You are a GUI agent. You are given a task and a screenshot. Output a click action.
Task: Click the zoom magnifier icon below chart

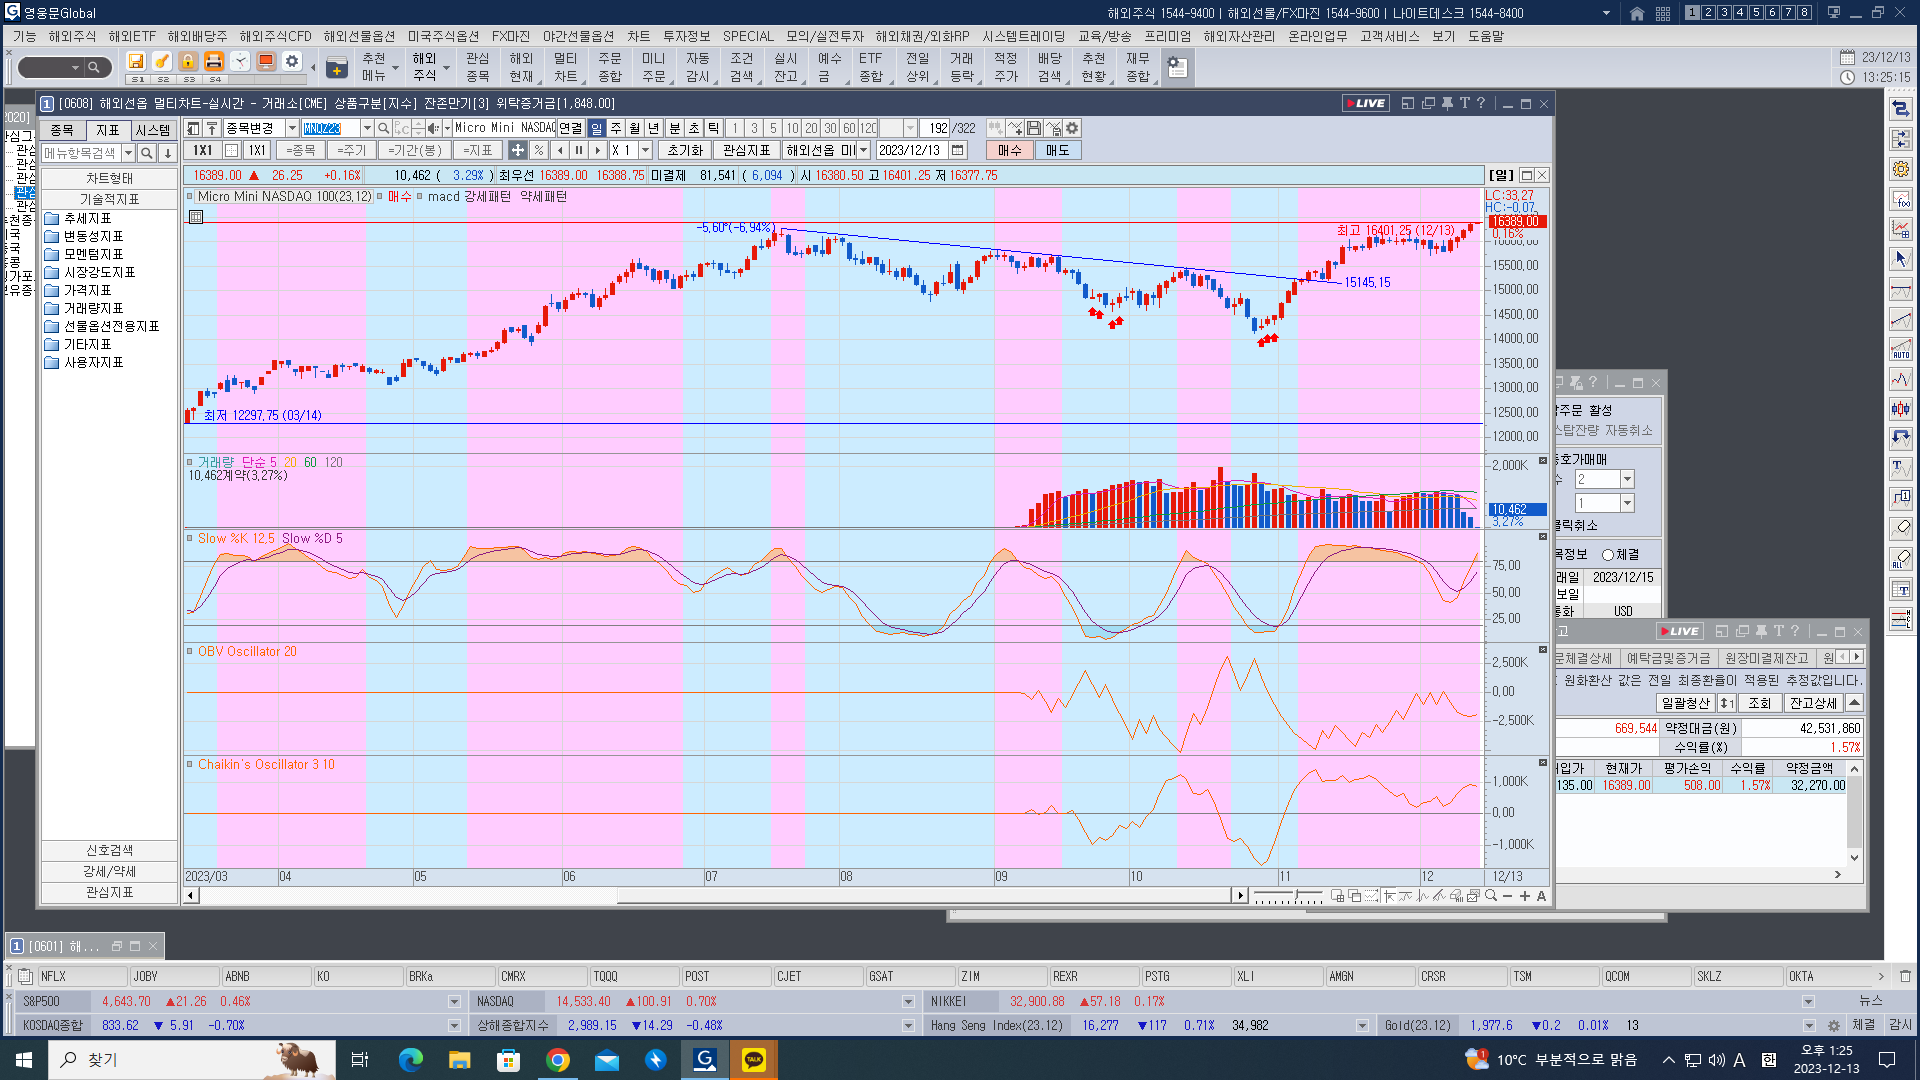pyautogui.click(x=1491, y=896)
